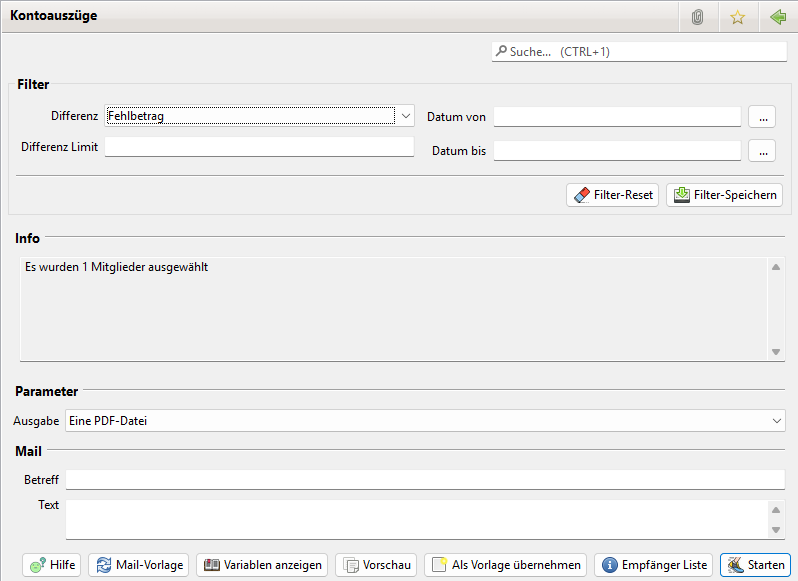Save filter with Filter-Speichern button

[724, 195]
